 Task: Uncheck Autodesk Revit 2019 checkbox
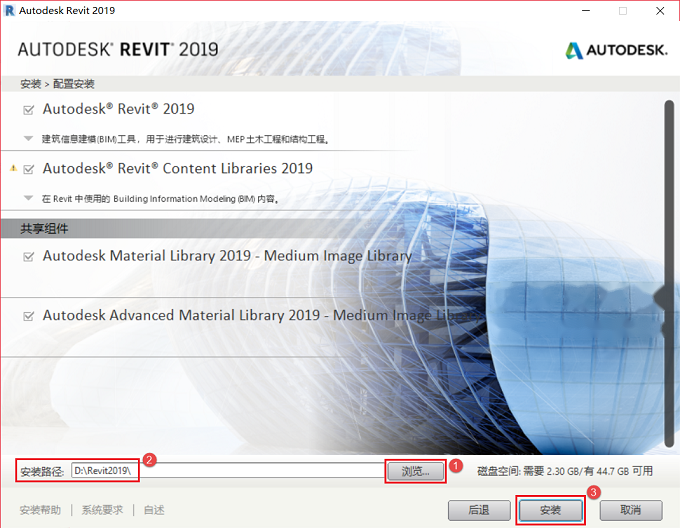point(29,110)
